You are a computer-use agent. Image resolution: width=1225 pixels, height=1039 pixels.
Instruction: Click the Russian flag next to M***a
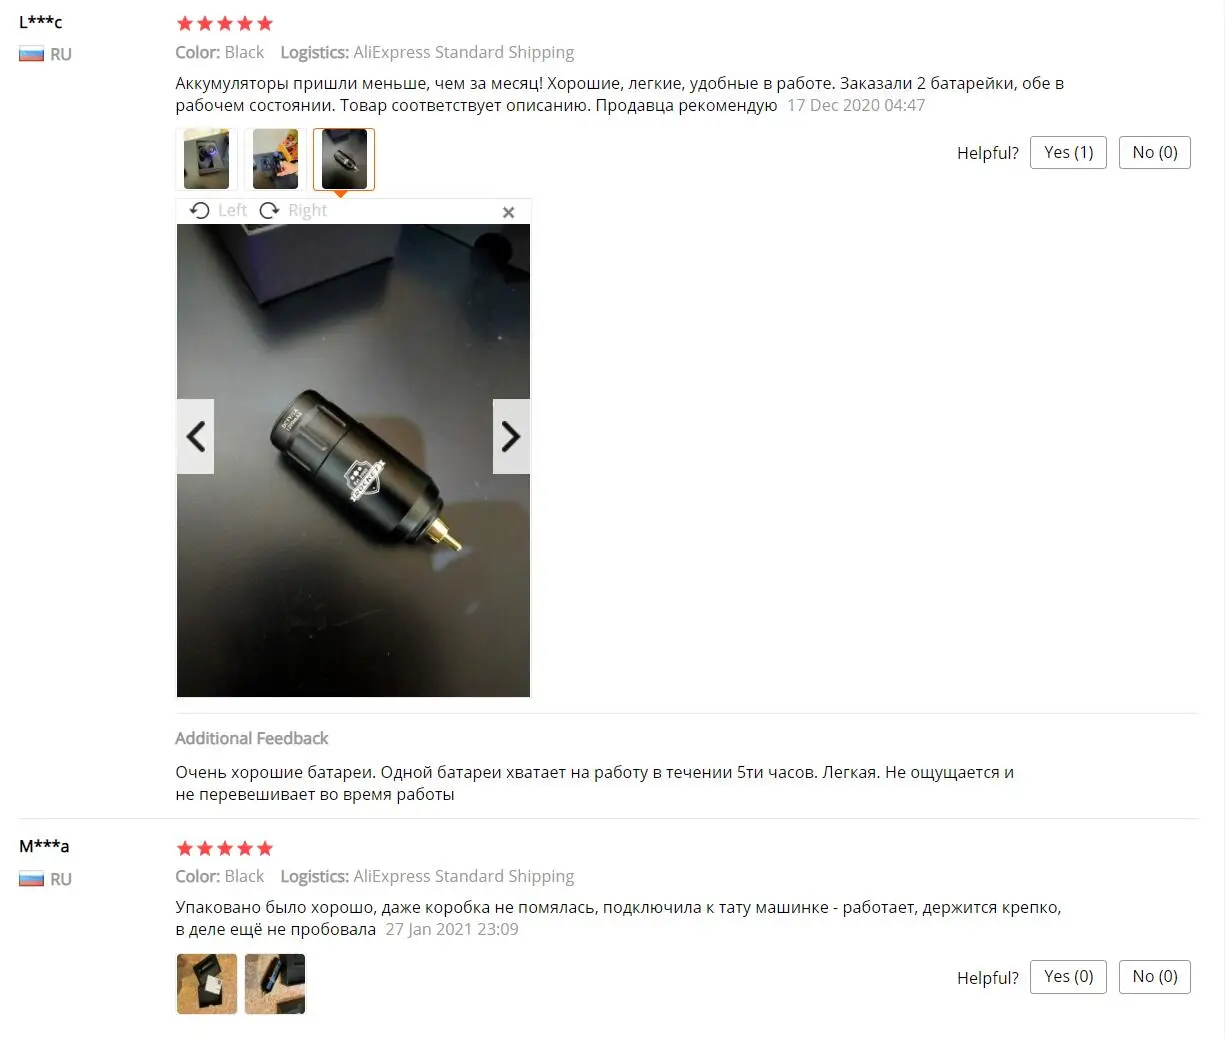coord(32,879)
